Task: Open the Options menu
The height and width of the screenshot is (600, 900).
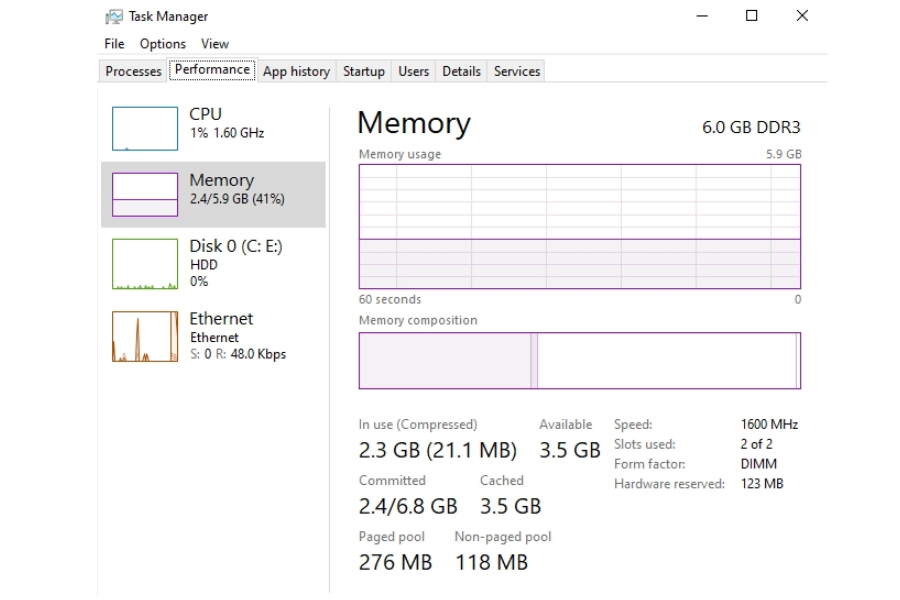Action: pos(162,44)
